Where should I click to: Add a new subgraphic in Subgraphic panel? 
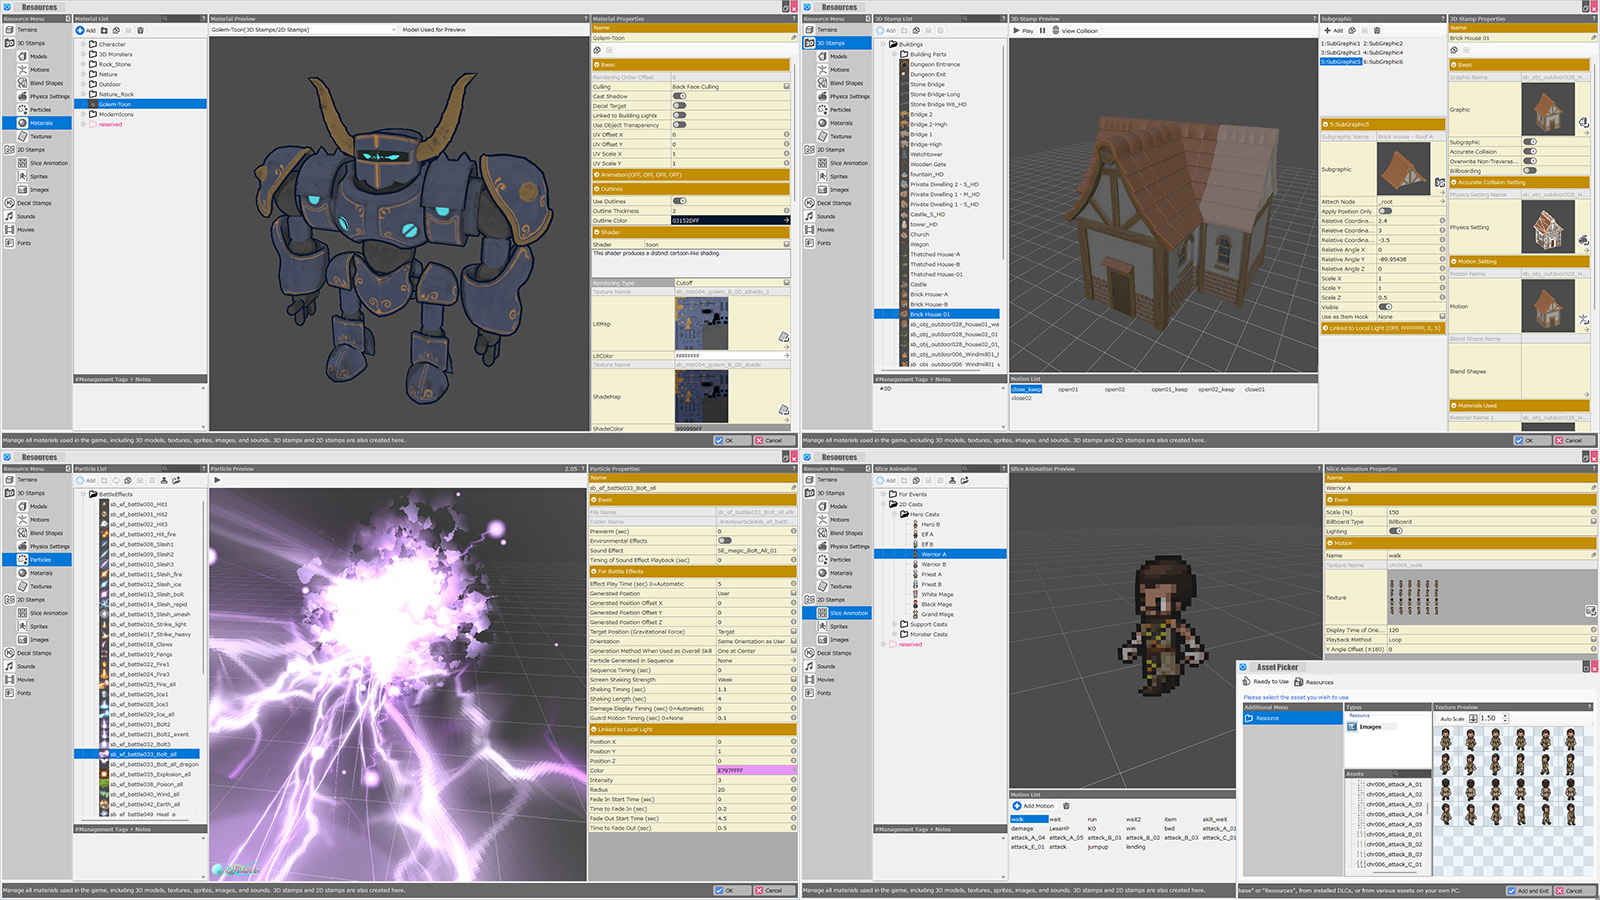tap(1333, 30)
